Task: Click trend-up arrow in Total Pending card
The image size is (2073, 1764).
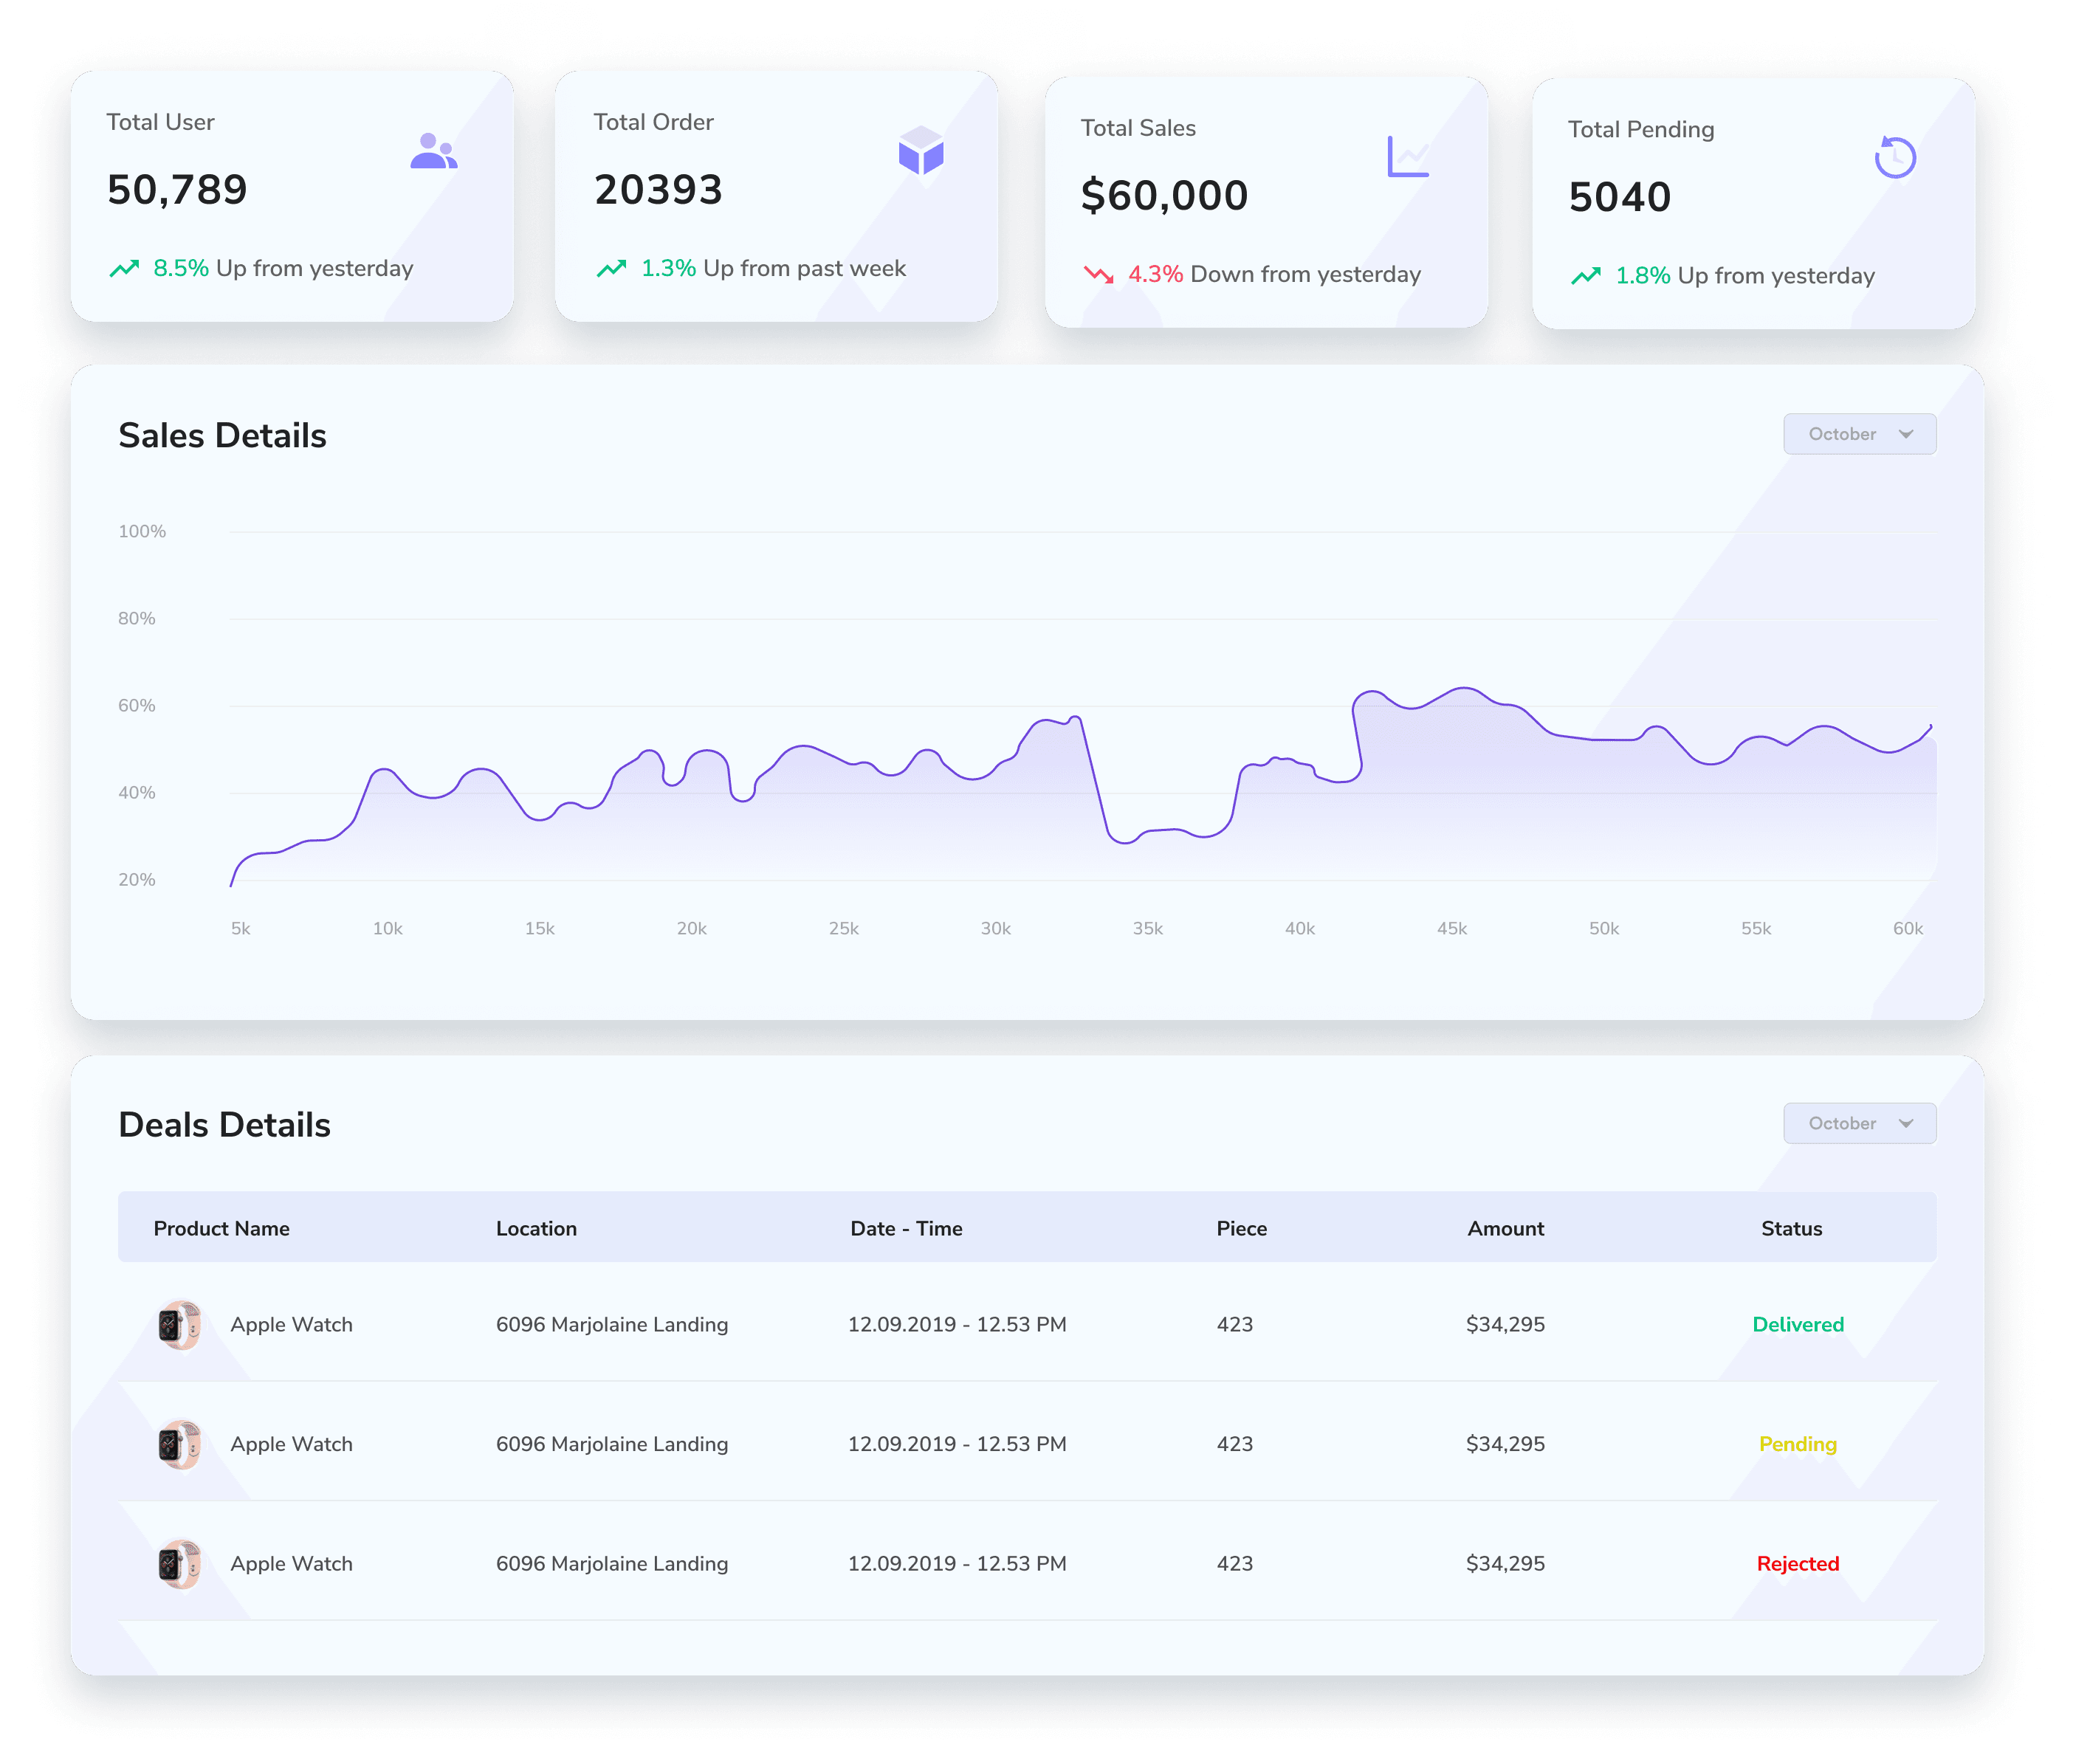Action: (x=1585, y=276)
